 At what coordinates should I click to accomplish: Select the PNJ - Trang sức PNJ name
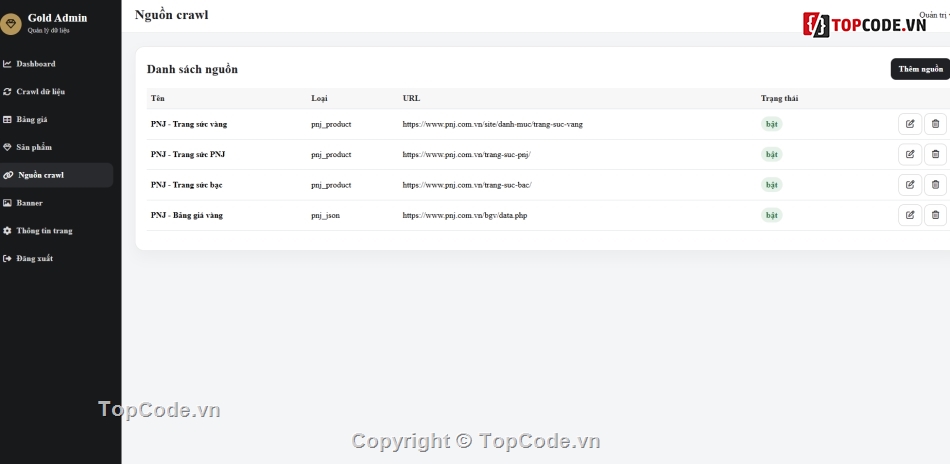[188, 154]
